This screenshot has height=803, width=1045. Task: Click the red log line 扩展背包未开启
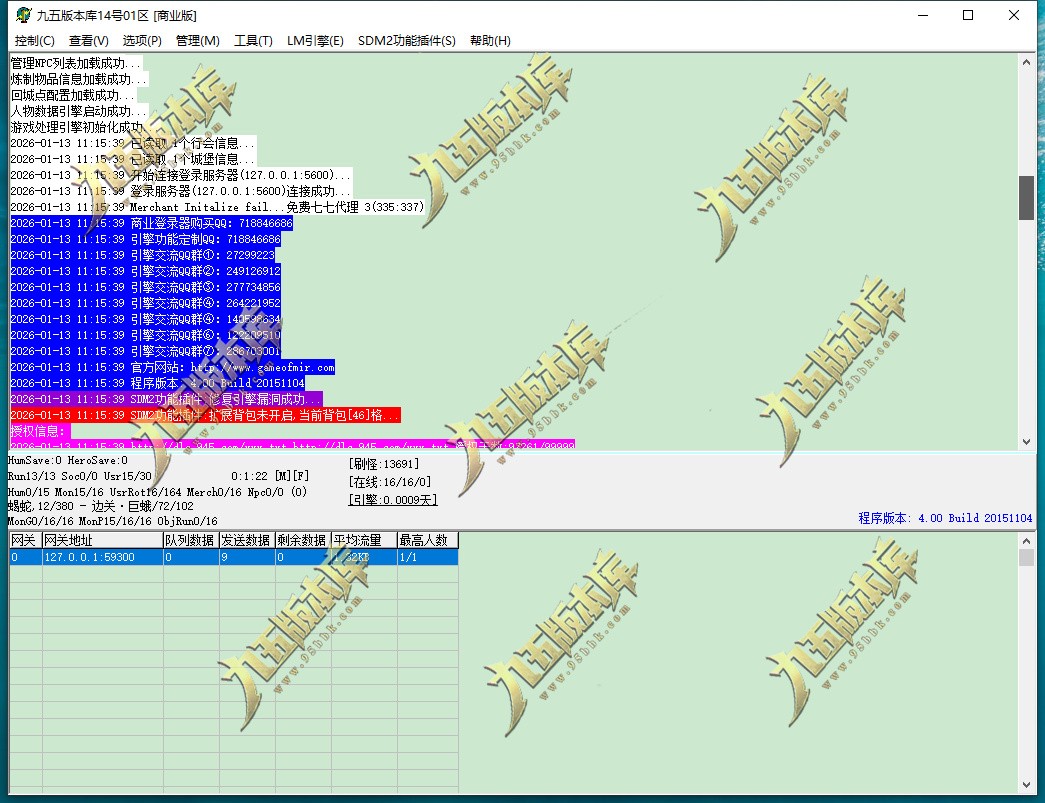(205, 415)
